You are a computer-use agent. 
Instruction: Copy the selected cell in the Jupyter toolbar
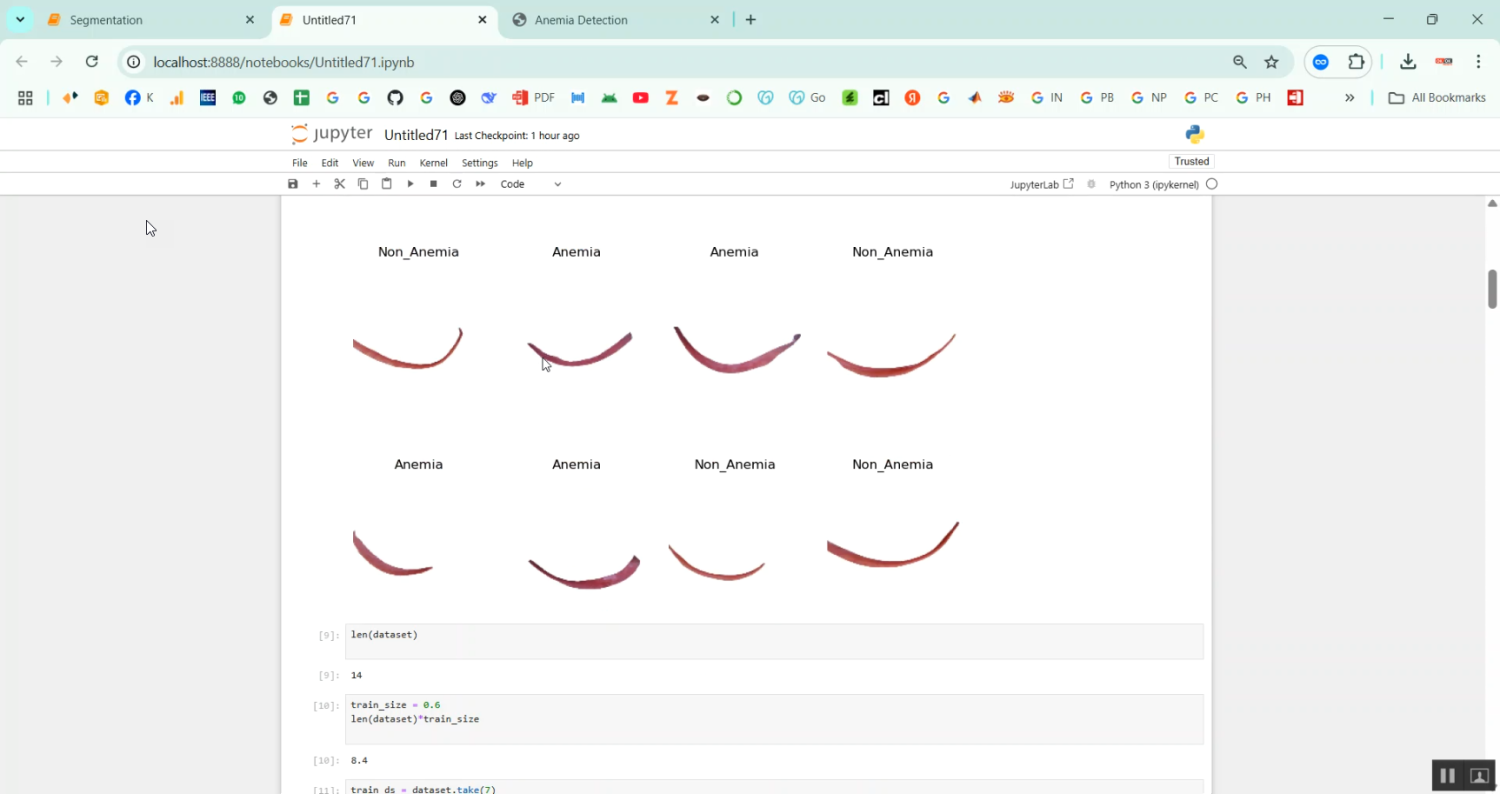[x=363, y=184]
